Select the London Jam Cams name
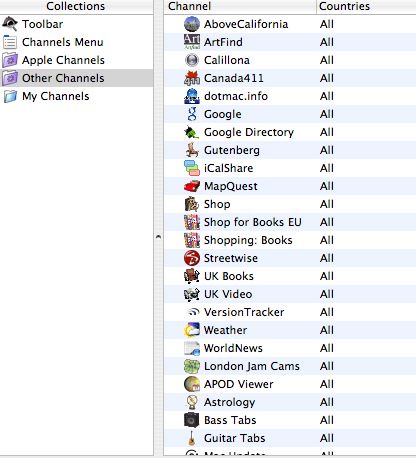 252,366
